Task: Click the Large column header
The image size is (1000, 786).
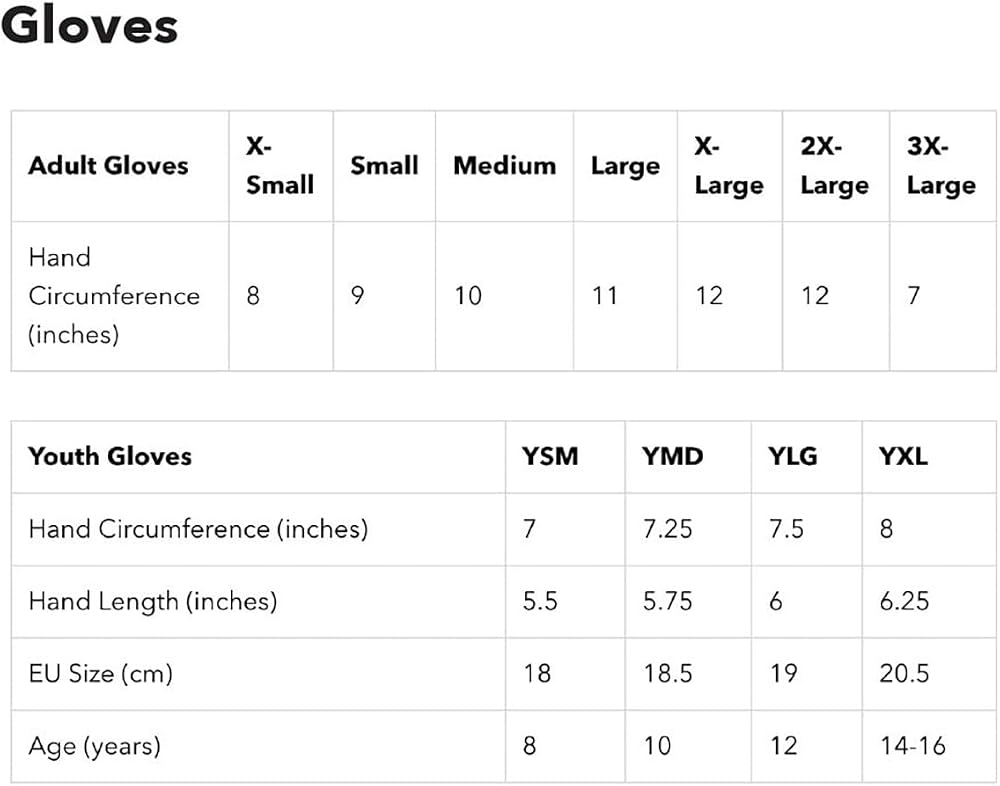Action: (x=626, y=167)
